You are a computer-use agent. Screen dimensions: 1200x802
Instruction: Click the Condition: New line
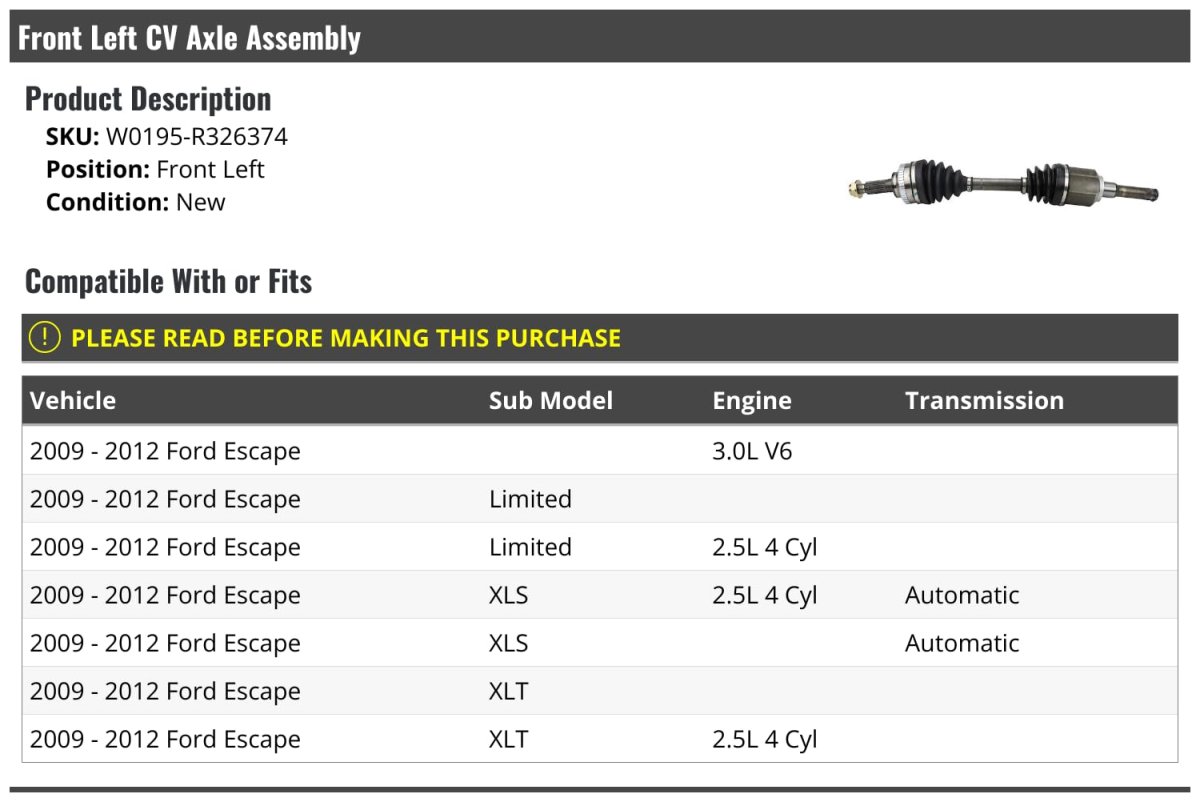pos(135,202)
